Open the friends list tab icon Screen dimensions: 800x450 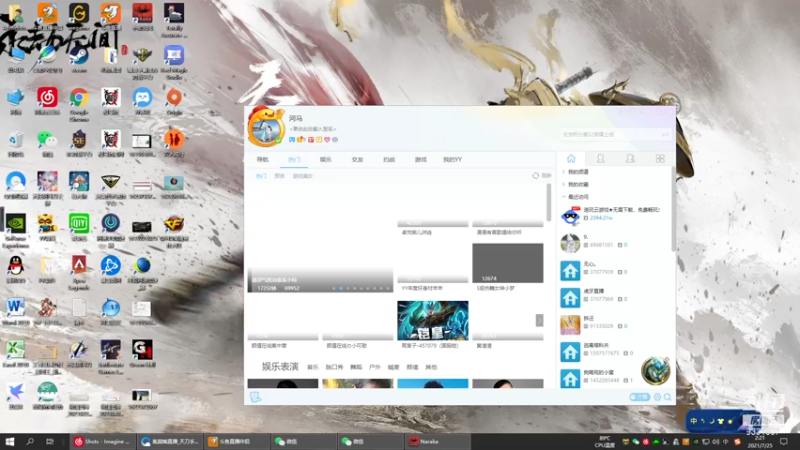tap(601, 159)
